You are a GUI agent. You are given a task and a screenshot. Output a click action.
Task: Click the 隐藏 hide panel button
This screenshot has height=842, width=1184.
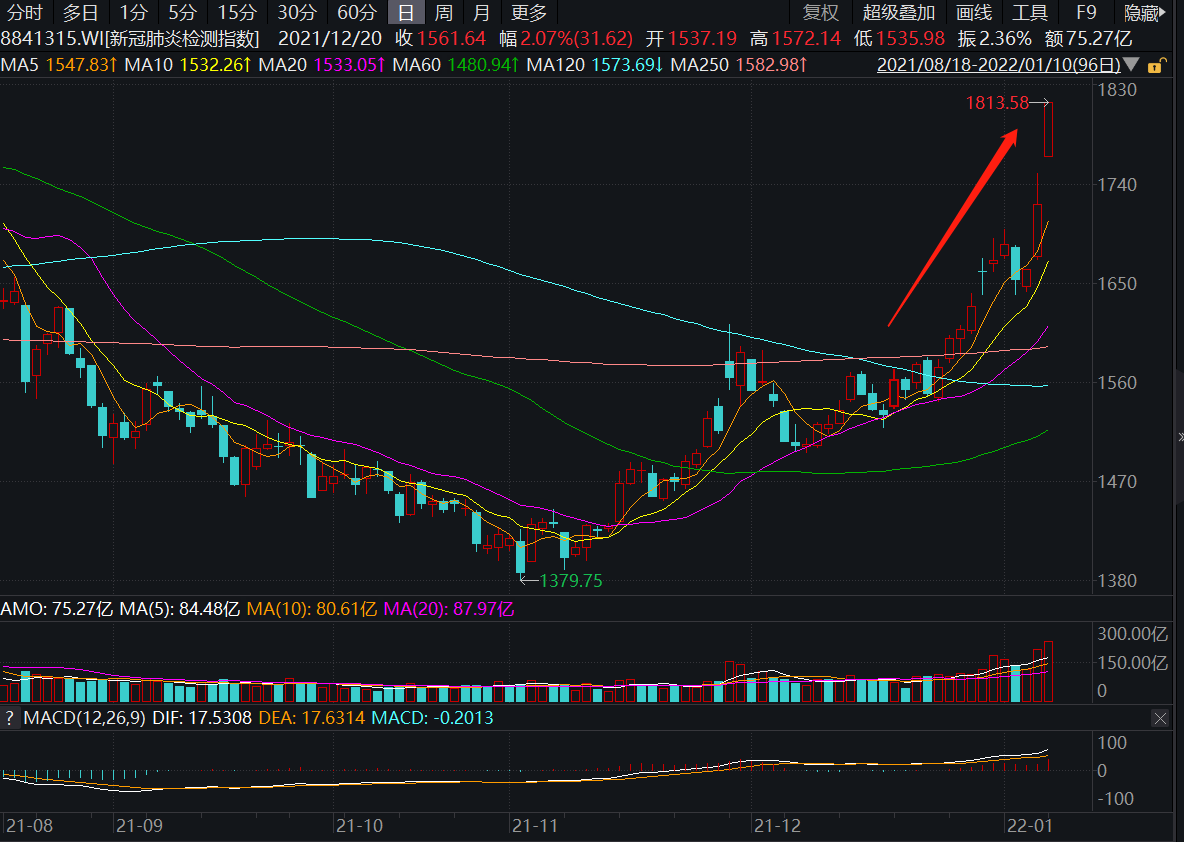1145,13
